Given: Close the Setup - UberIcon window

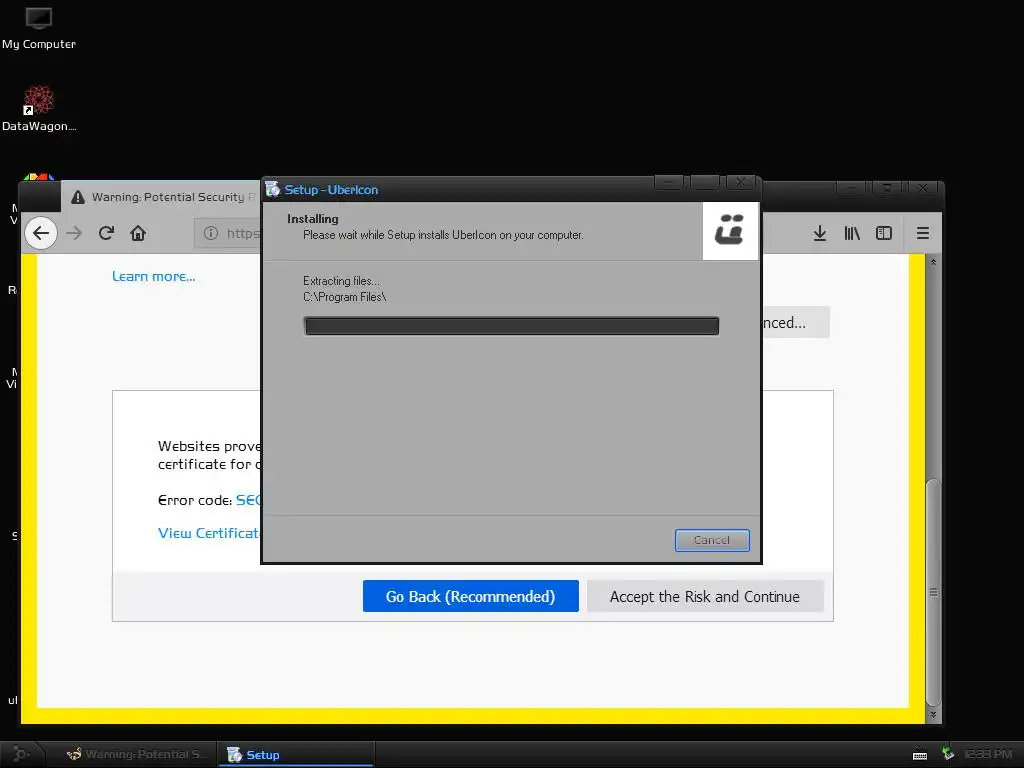Looking at the screenshot, I should [741, 182].
